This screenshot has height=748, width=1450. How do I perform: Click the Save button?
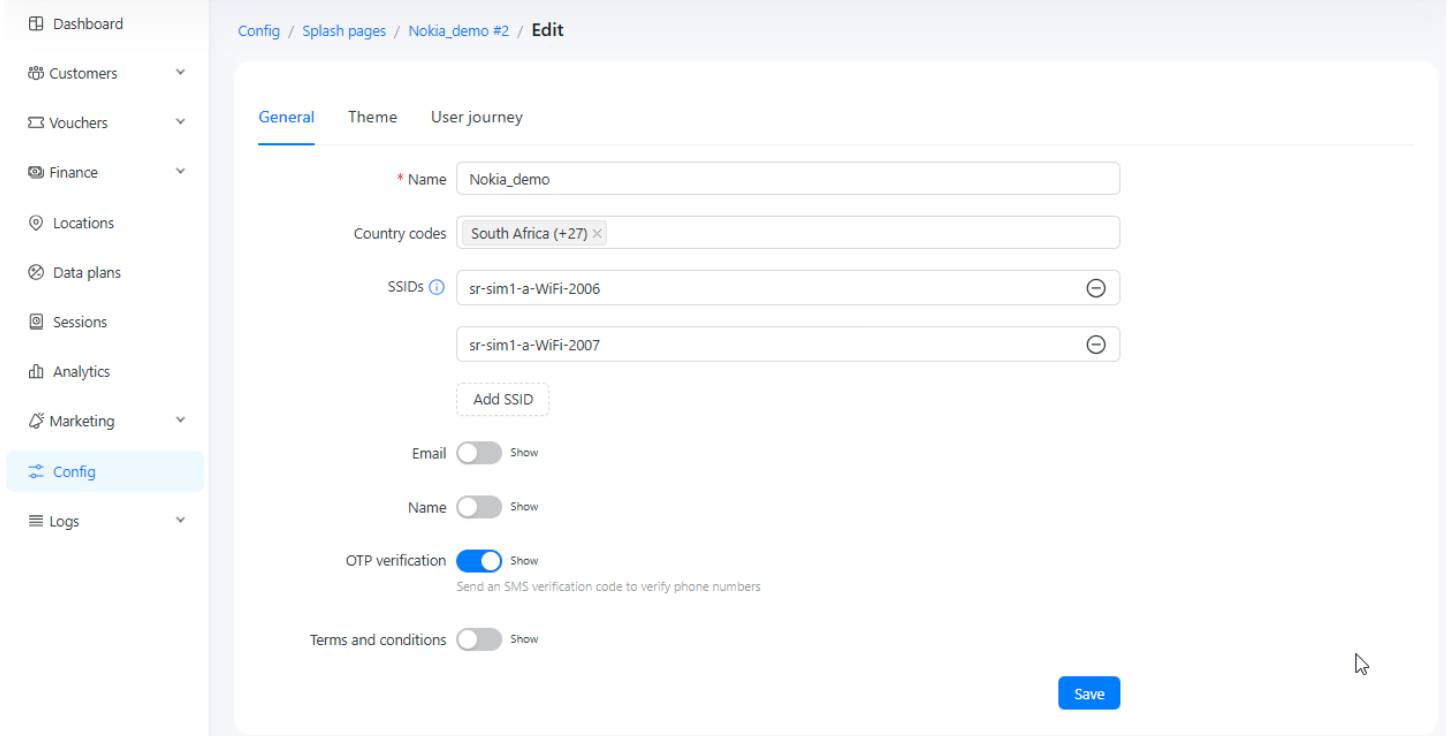click(1089, 693)
